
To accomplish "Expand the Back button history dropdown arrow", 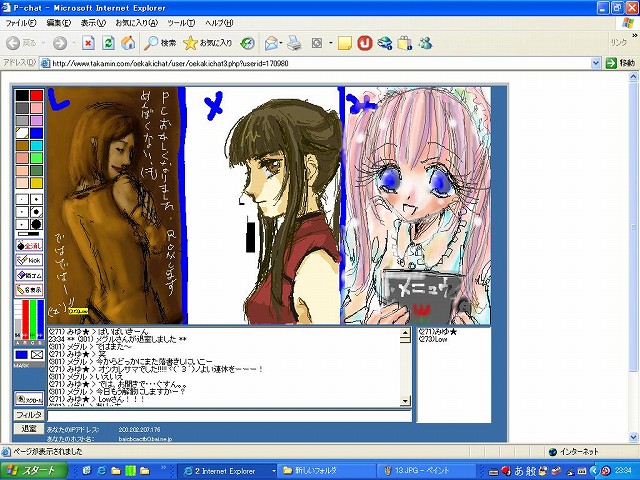I will pyautogui.click(x=42, y=43).
